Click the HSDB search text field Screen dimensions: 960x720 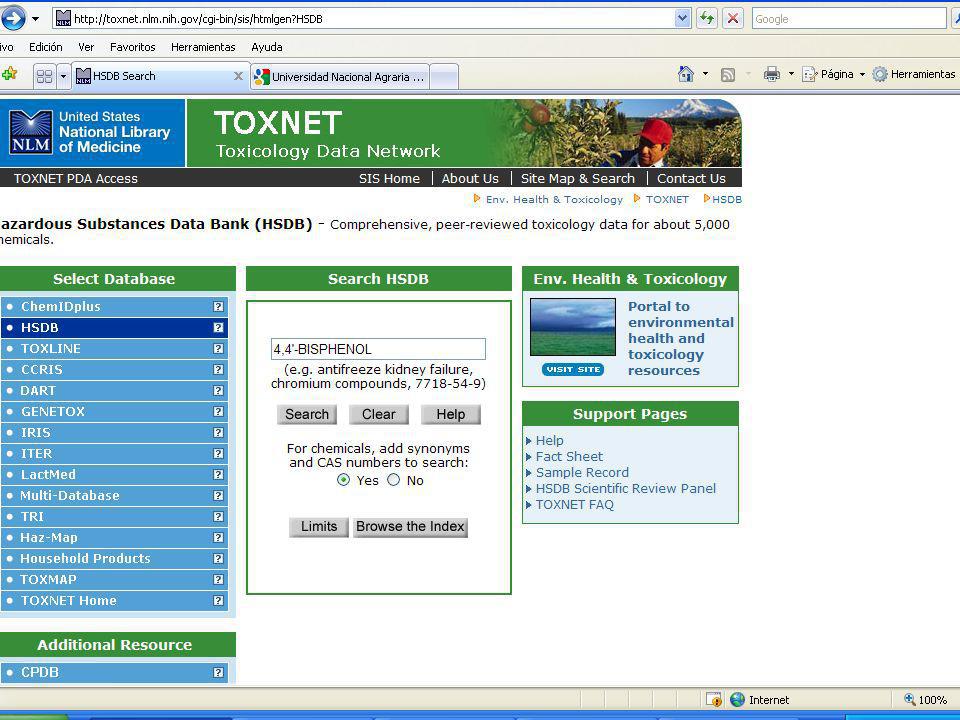click(378, 349)
